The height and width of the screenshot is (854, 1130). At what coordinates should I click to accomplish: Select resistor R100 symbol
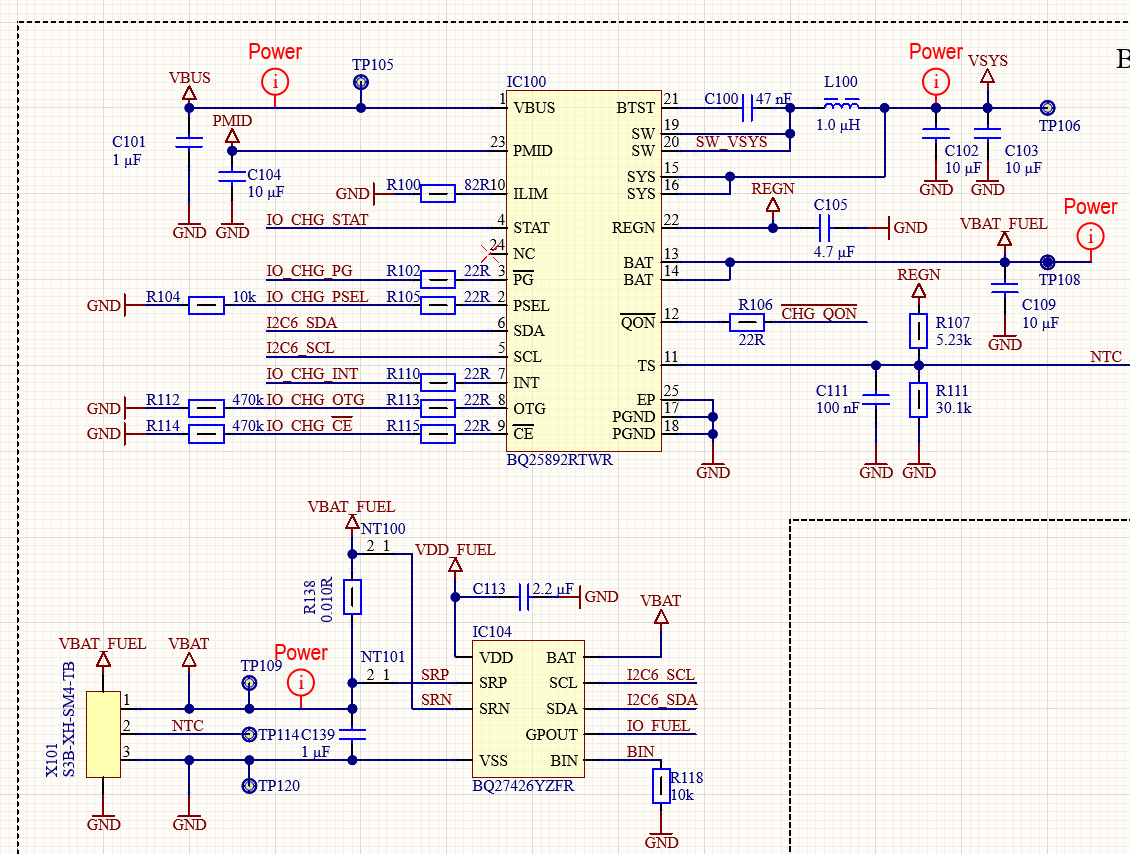(x=438, y=193)
